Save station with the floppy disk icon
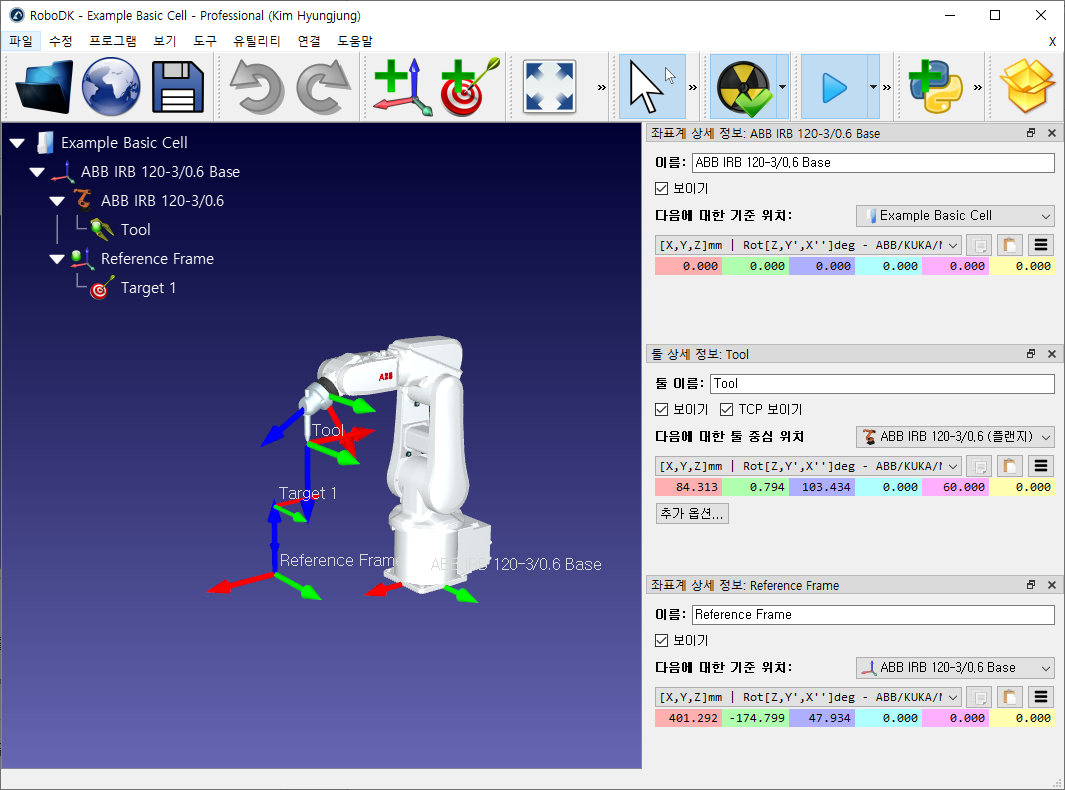Image resolution: width=1065 pixels, height=790 pixels. tap(178, 87)
